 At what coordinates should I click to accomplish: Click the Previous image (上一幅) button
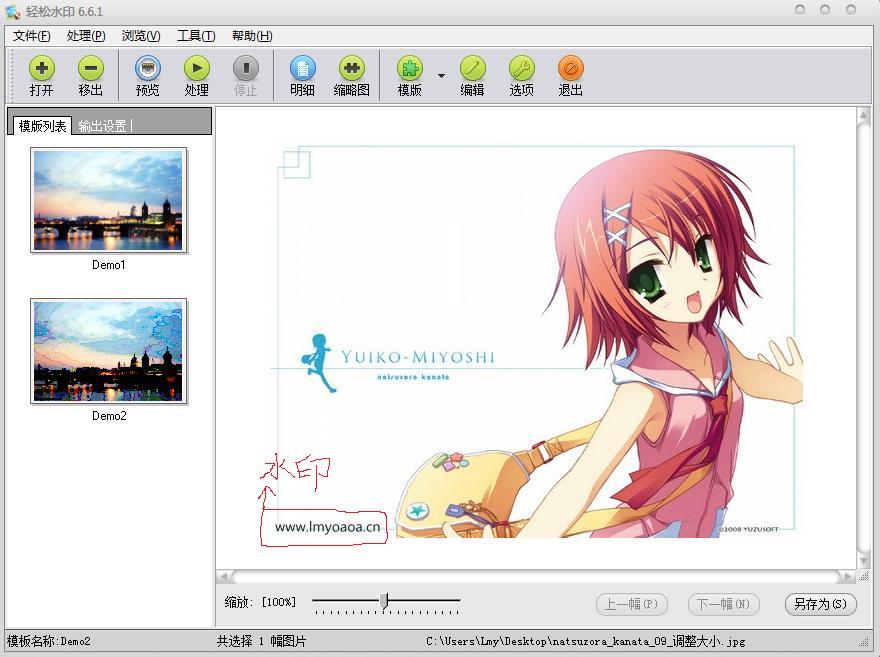[x=631, y=604]
